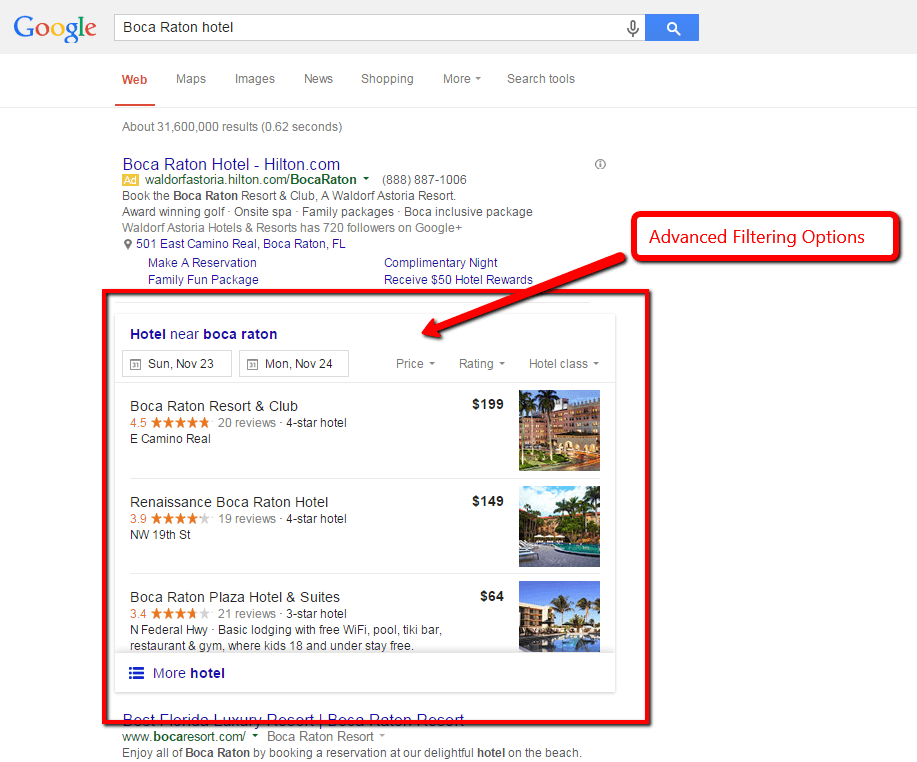917x762 pixels.
Task: Click the (888) 887-1006 phone number
Action: click(424, 180)
